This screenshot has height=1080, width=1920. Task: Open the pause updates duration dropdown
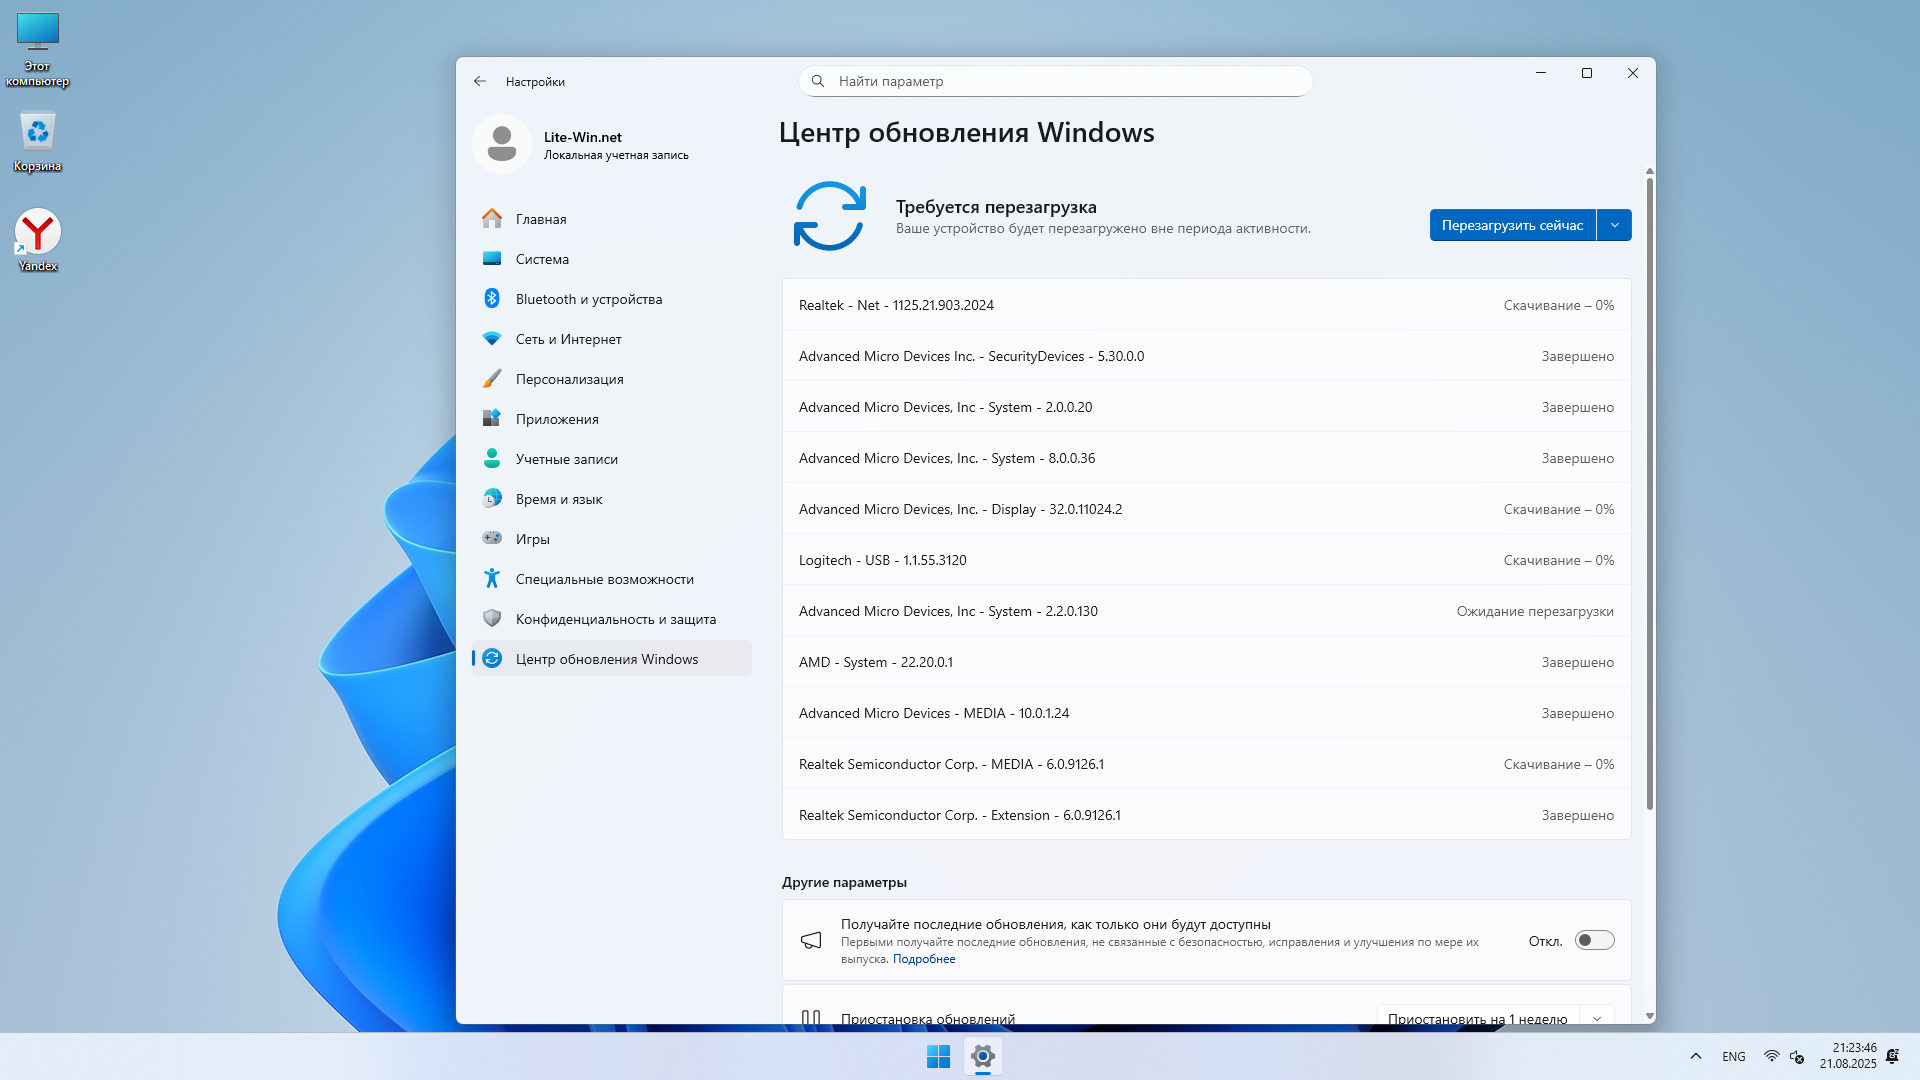pyautogui.click(x=1596, y=1017)
